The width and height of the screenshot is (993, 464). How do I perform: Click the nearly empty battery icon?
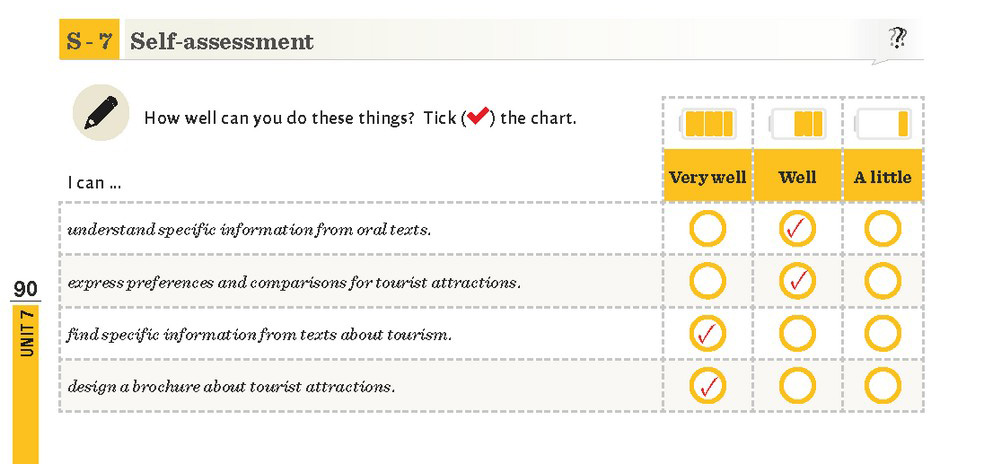[883, 123]
